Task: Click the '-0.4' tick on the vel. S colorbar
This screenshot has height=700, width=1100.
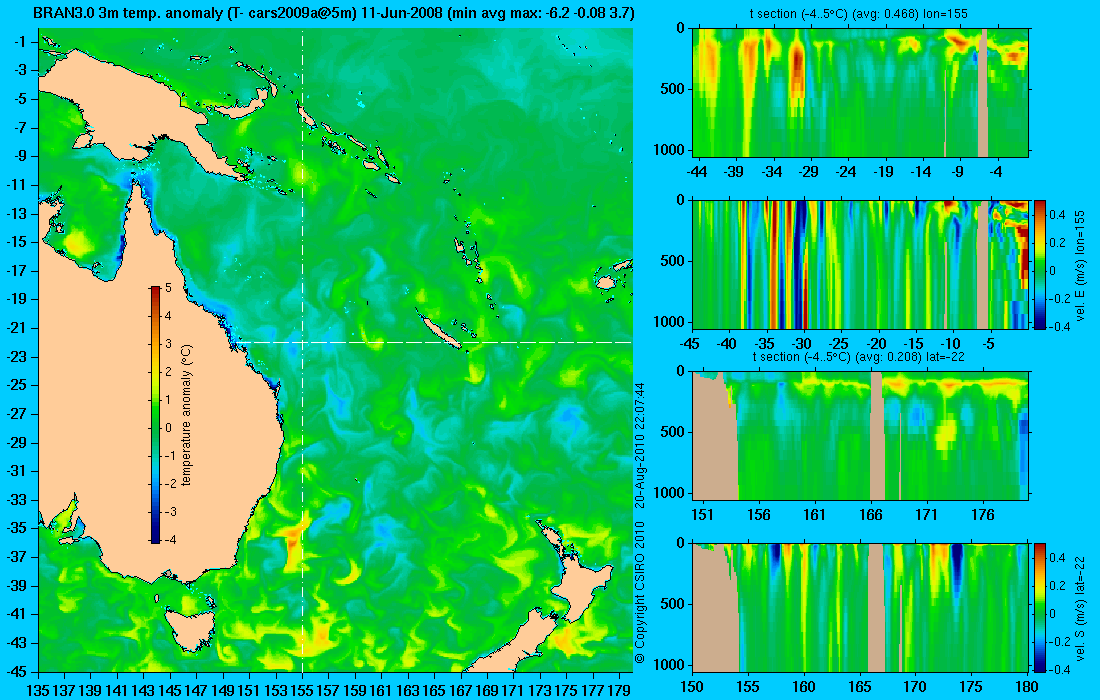Action: point(1060,669)
